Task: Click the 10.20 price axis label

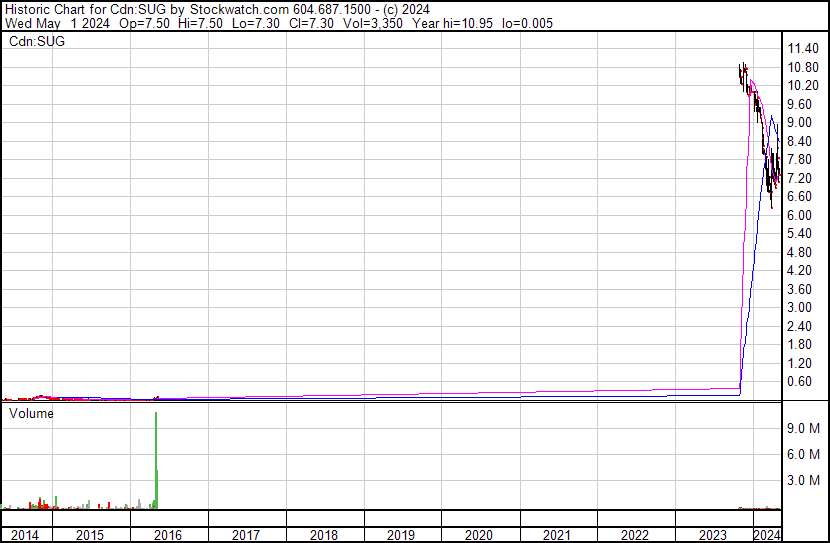Action: pyautogui.click(x=803, y=86)
